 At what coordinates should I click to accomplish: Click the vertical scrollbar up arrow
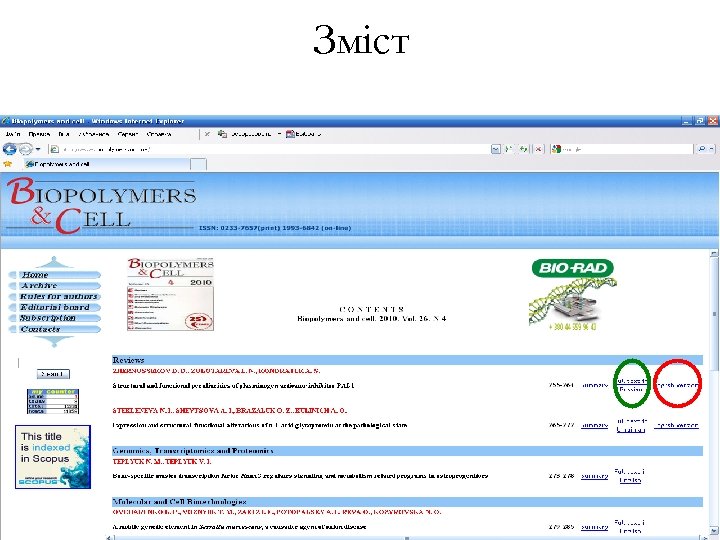tap(714, 253)
